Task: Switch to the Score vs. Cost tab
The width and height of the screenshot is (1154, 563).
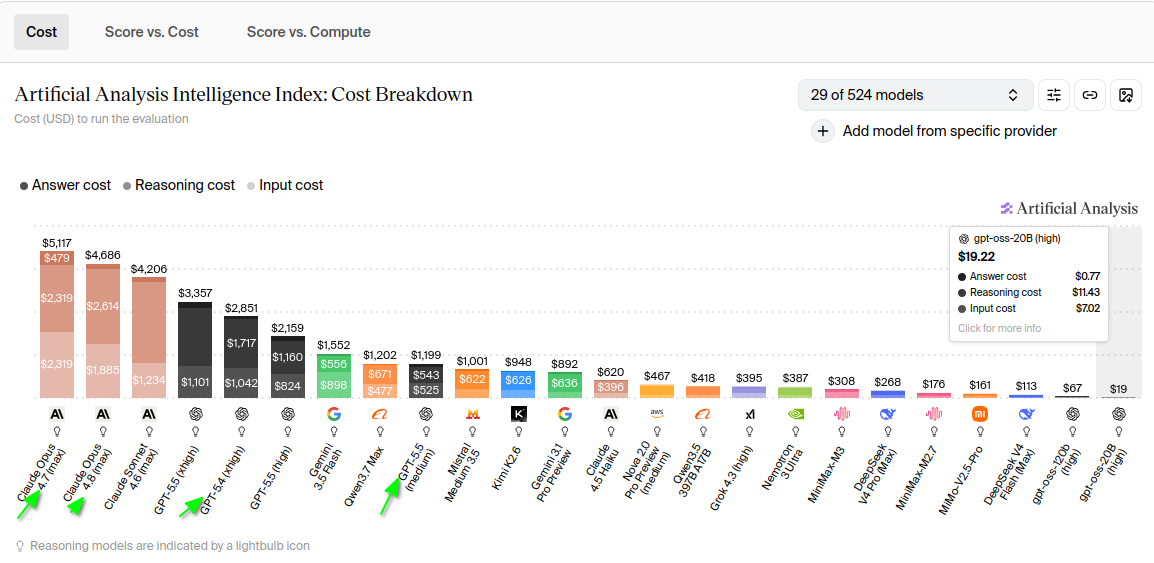Action: click(x=152, y=32)
